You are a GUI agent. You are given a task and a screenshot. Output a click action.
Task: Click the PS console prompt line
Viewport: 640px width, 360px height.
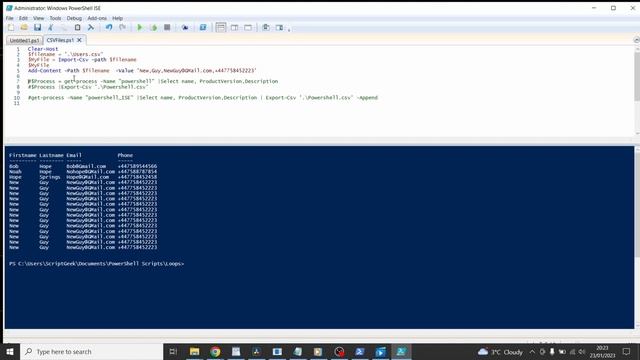point(96,264)
